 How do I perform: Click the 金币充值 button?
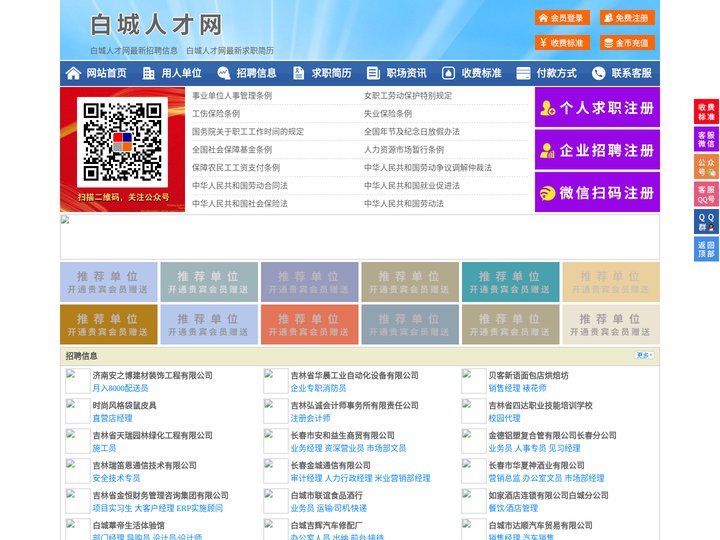(627, 43)
